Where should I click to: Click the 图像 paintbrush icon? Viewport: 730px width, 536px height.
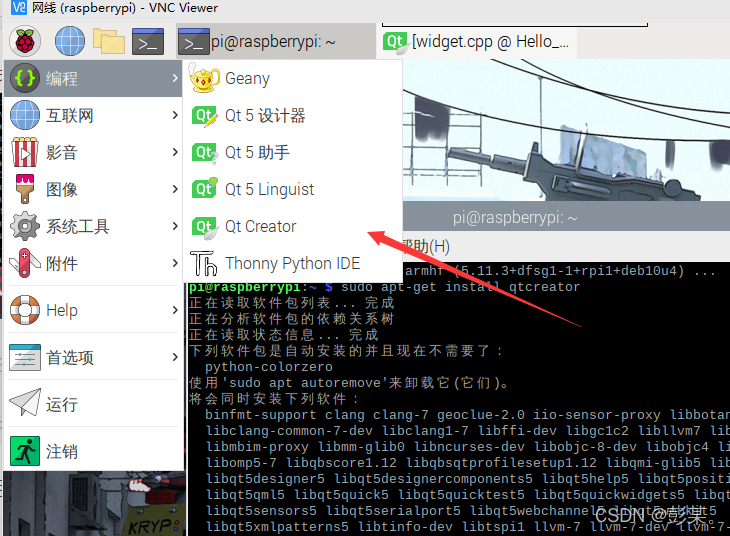(x=24, y=189)
